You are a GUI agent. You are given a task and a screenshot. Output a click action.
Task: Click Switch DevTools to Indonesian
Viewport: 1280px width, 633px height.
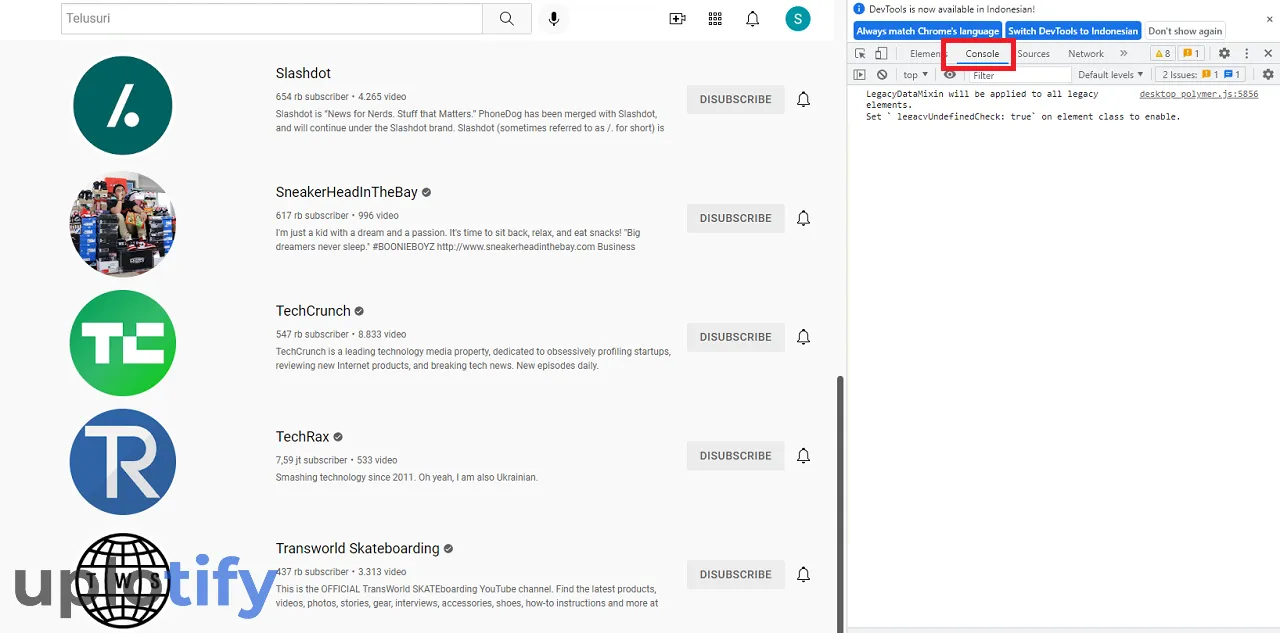pos(1073,31)
